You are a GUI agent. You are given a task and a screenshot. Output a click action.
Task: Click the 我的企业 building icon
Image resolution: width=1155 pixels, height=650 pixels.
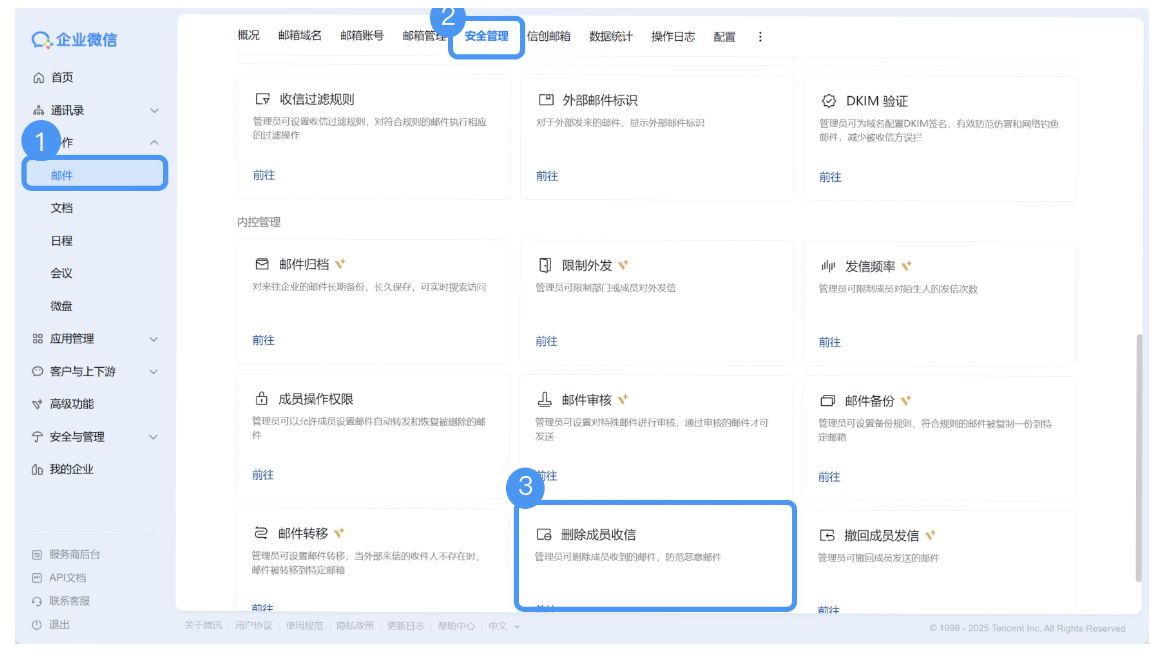coord(37,469)
